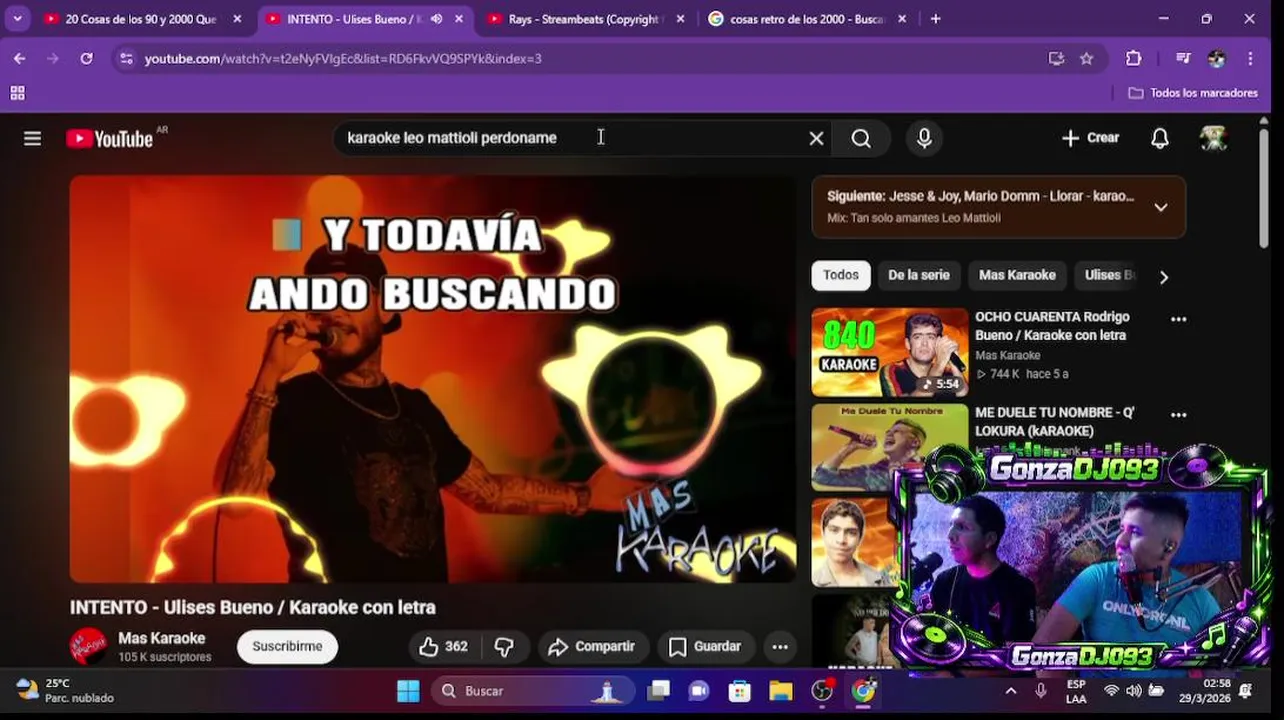Select the De la serie chip
This screenshot has height=720, width=1284.
tap(919, 275)
